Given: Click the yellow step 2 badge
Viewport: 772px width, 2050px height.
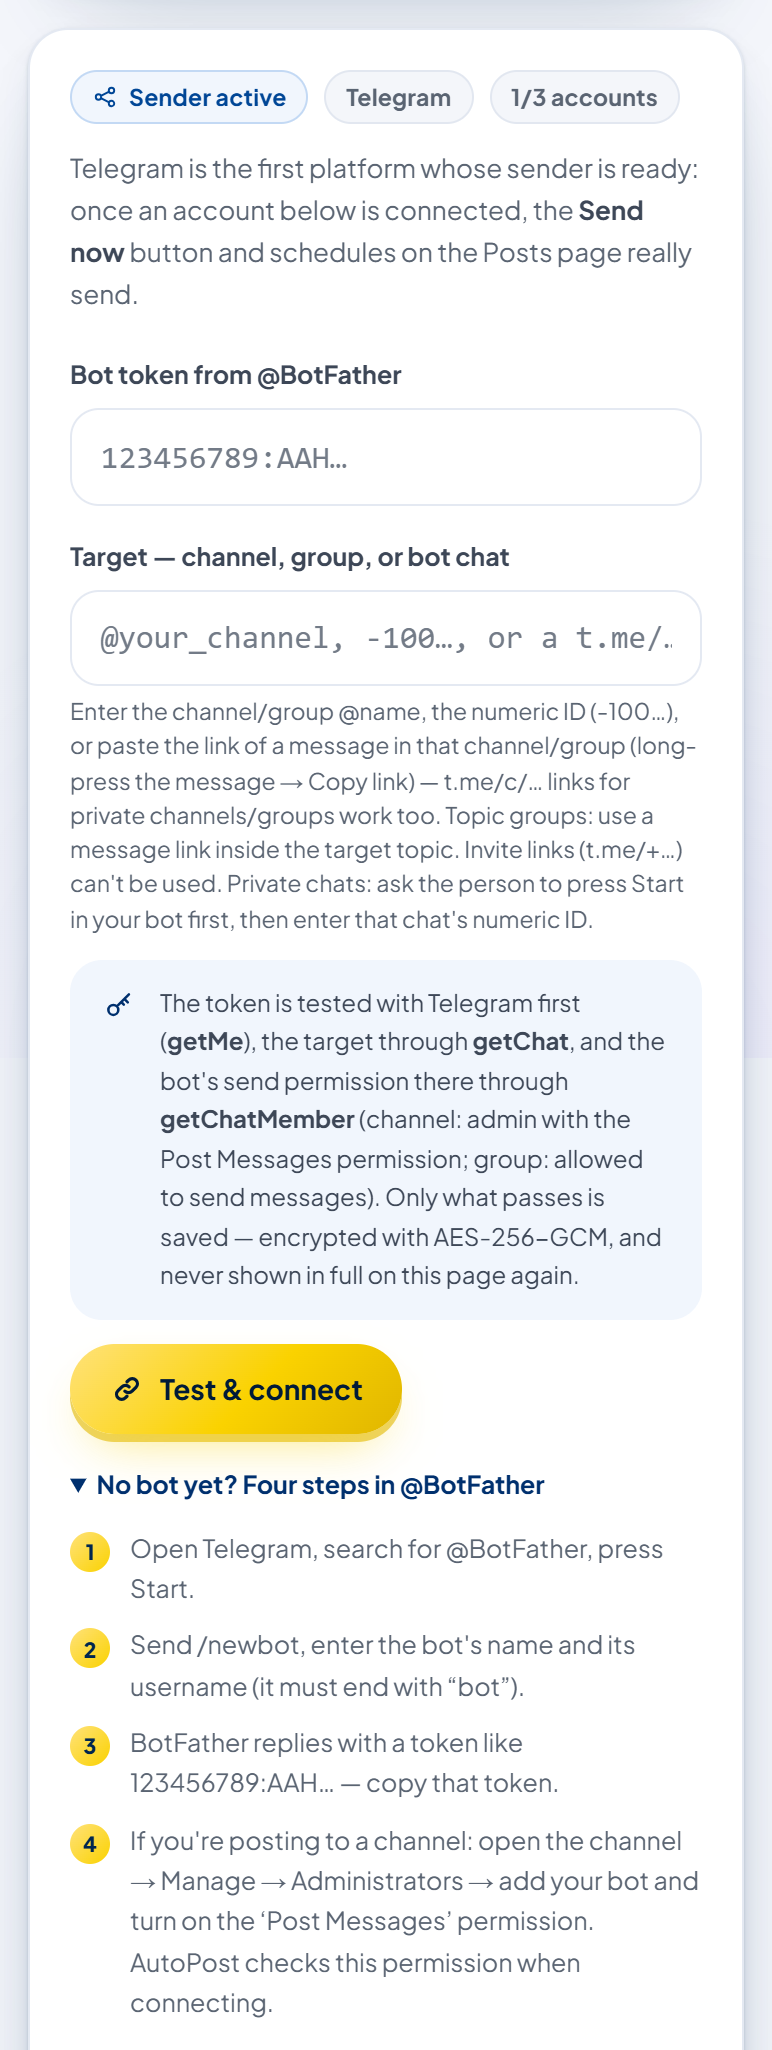Looking at the screenshot, I should click(90, 1649).
